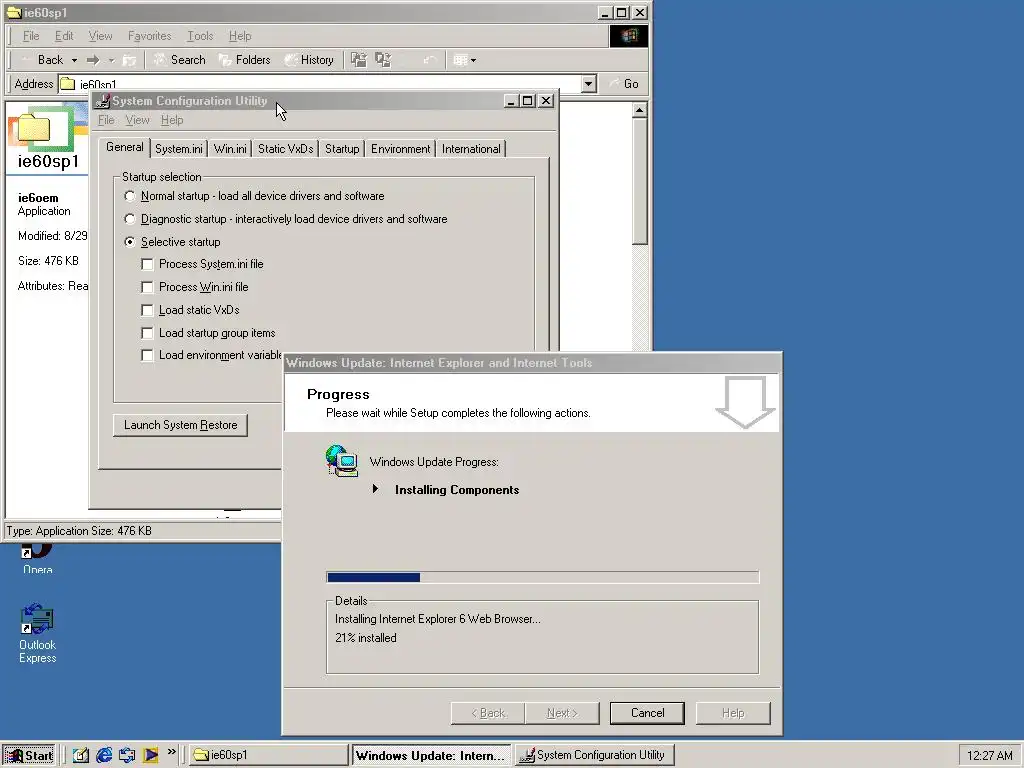The height and width of the screenshot is (768, 1024).
Task: Click the Go button next to the Address bar
Action: pyautogui.click(x=624, y=84)
